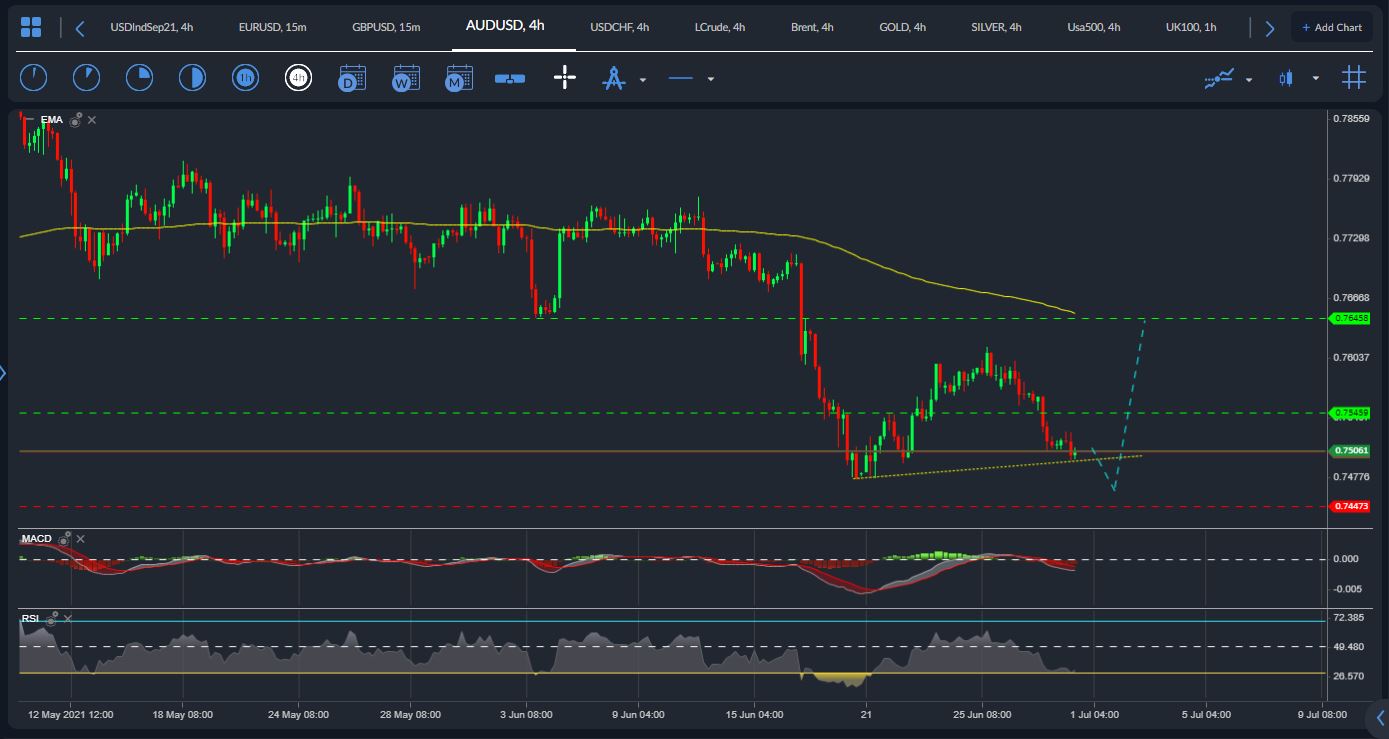This screenshot has width=1389, height=739.
Task: Expand the right side panel arrow
Action: tap(1381, 717)
